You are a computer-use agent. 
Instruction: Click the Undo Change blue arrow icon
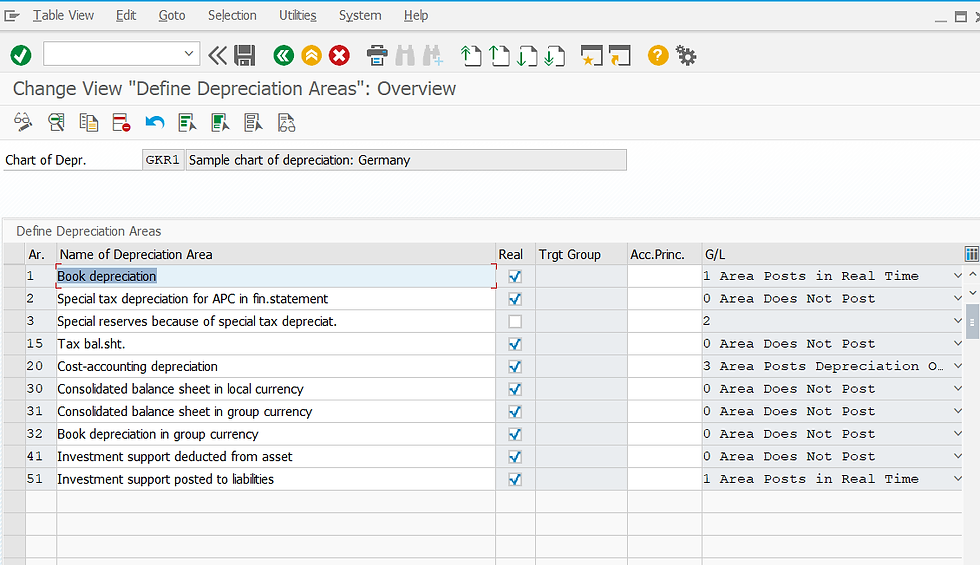pyautogui.click(x=154, y=122)
